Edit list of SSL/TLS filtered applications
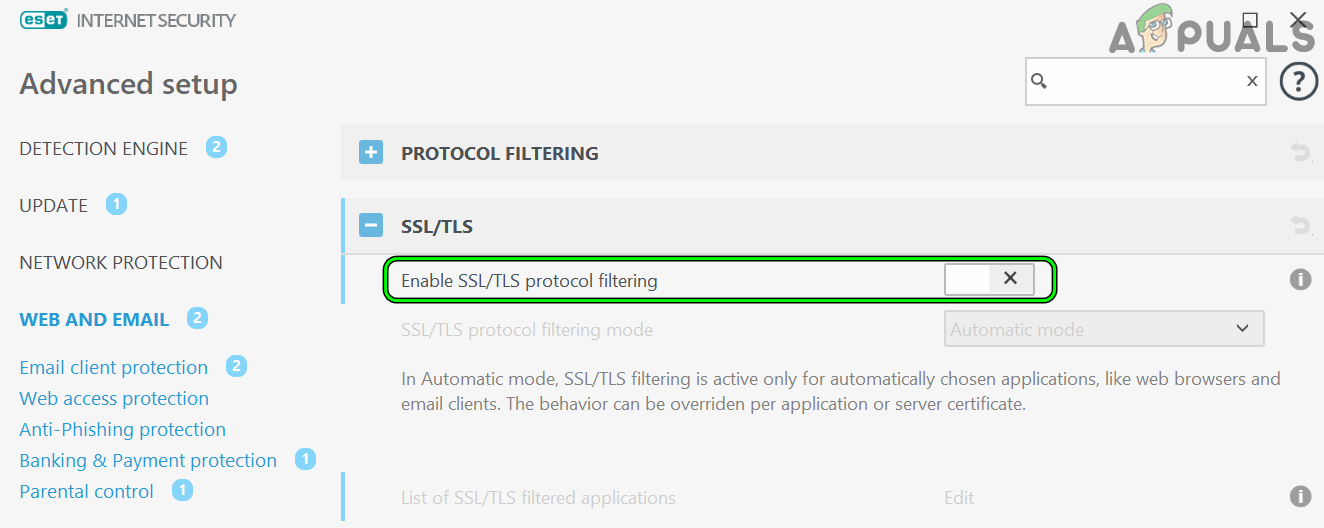The width and height of the screenshot is (1324, 528). pyautogui.click(x=959, y=498)
